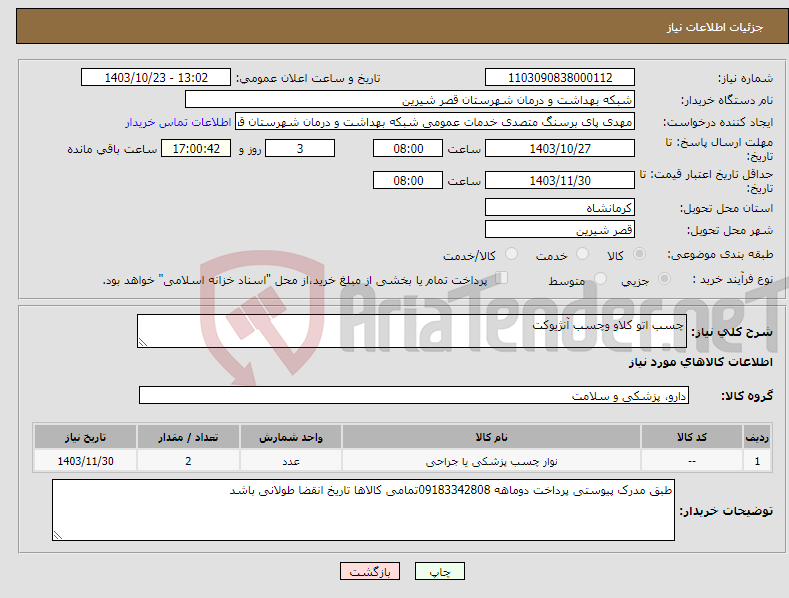The height and width of the screenshot is (598, 789).
Task: Click the ردیف column header
Action: [757, 437]
